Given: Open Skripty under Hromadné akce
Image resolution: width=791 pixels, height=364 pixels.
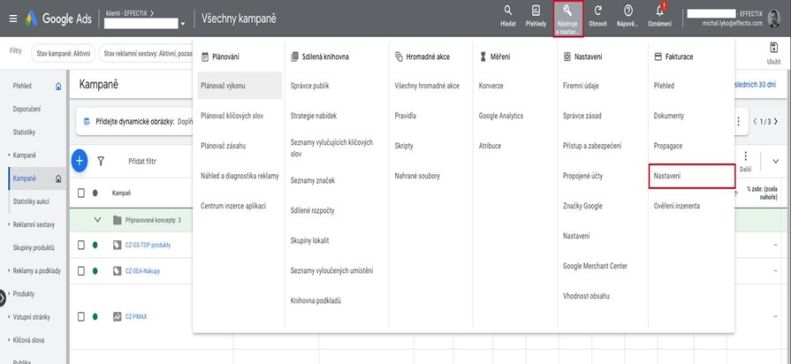Looking at the screenshot, I should [x=404, y=146].
